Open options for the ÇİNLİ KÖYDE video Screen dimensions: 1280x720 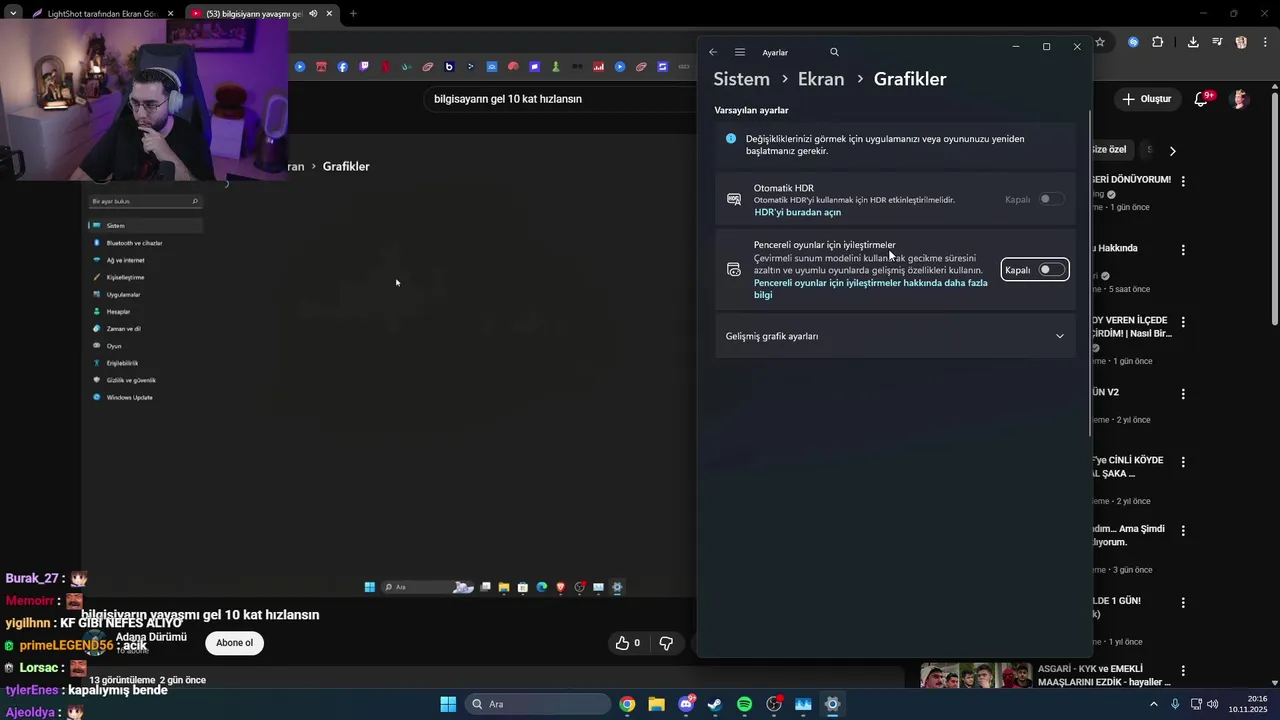click(x=1183, y=462)
